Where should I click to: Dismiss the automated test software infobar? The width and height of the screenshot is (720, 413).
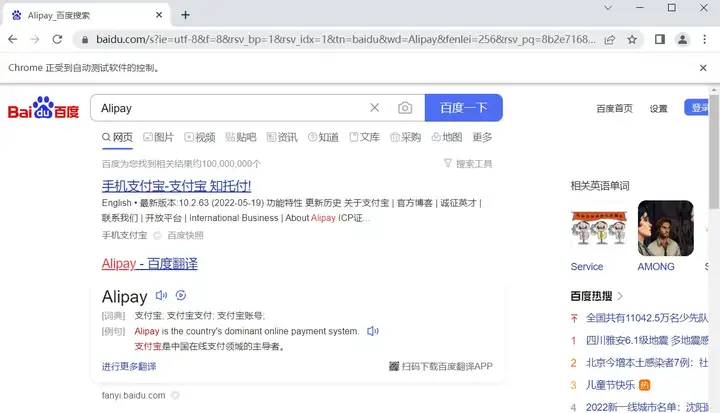pyautogui.click(x=703, y=68)
